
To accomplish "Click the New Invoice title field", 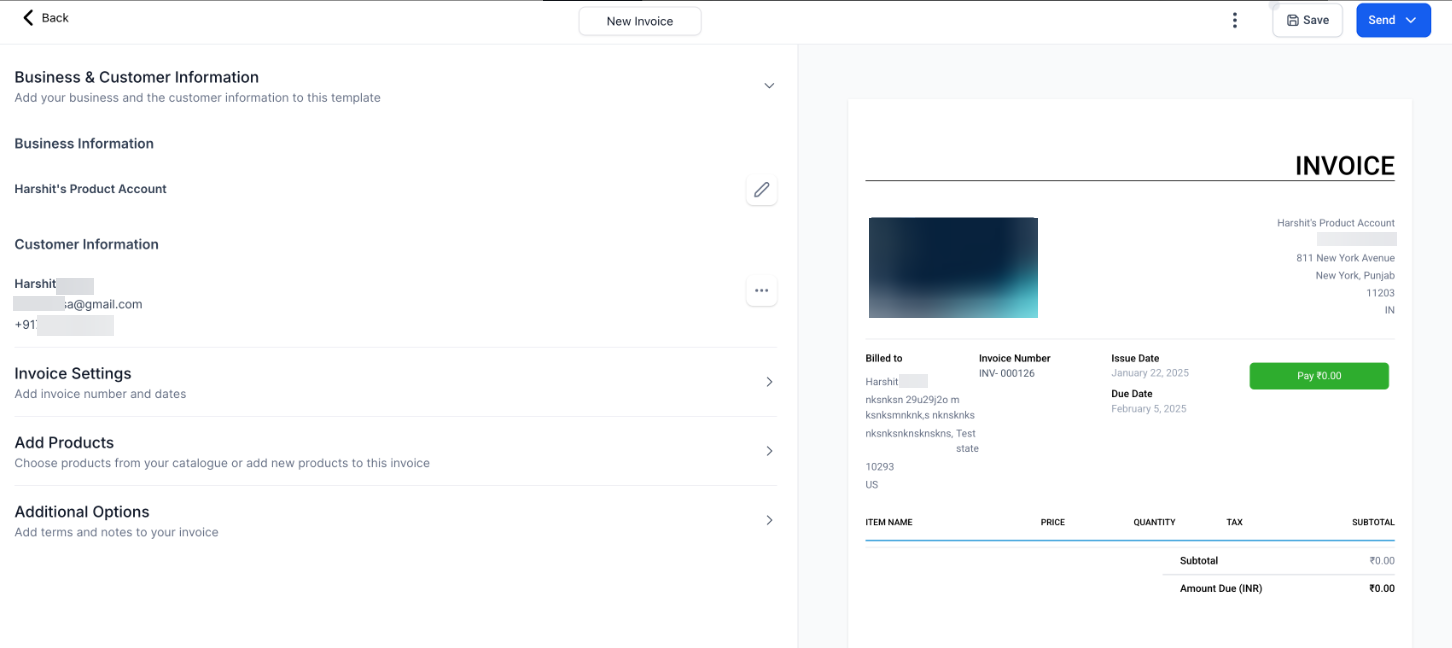I will click(x=640, y=21).
